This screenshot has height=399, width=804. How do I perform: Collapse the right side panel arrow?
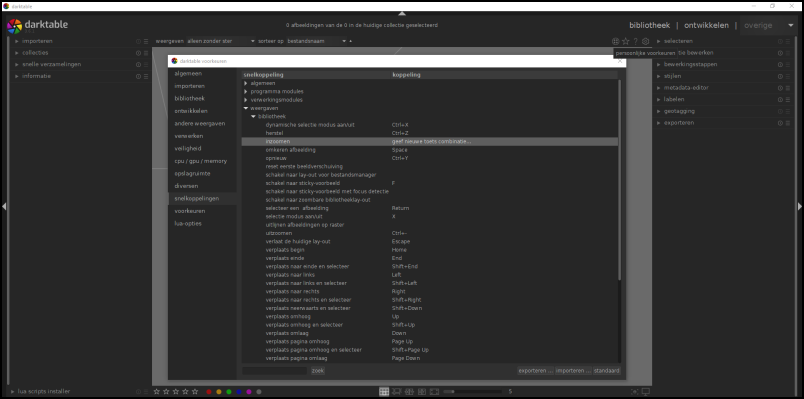click(800, 206)
